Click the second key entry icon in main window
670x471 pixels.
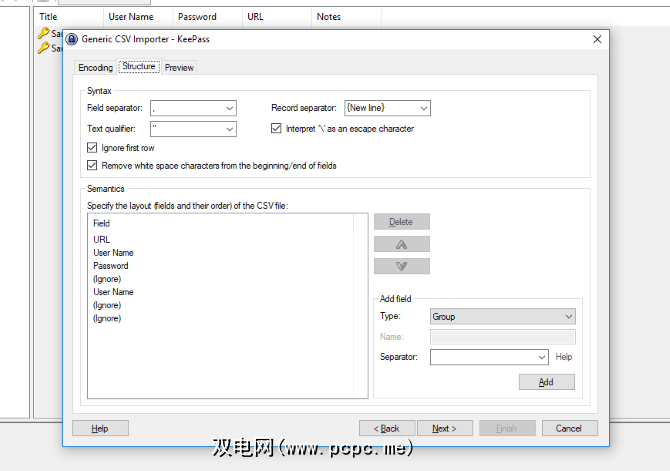(x=43, y=47)
